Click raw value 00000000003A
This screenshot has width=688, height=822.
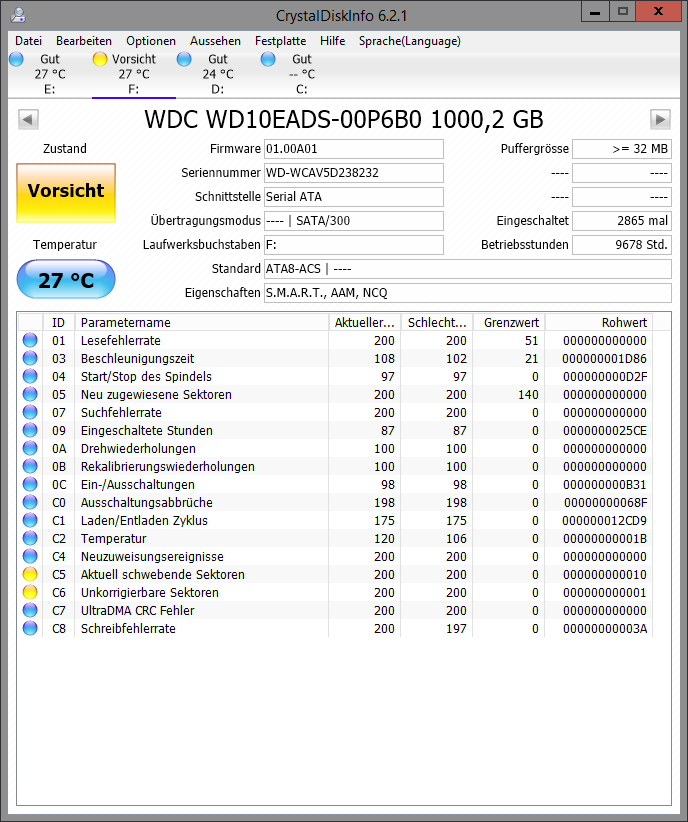click(605, 629)
